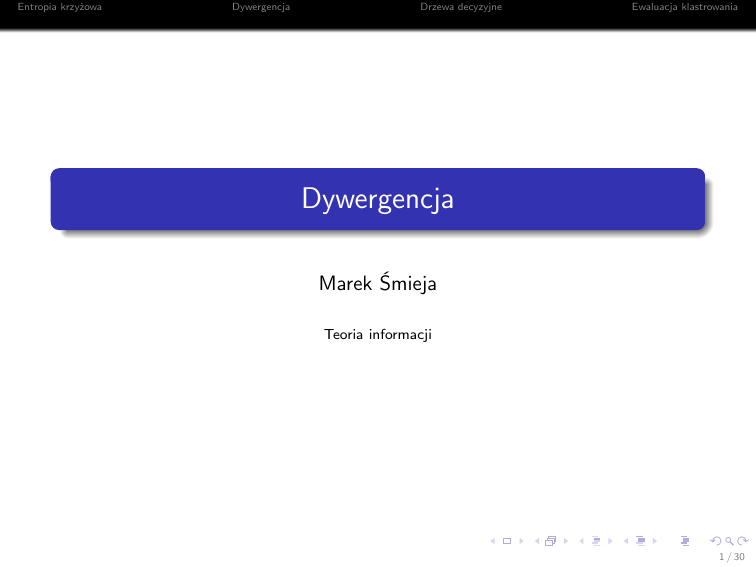This screenshot has height=567, width=756.
Task: Skip to next section with right arrow
Action: point(653,541)
